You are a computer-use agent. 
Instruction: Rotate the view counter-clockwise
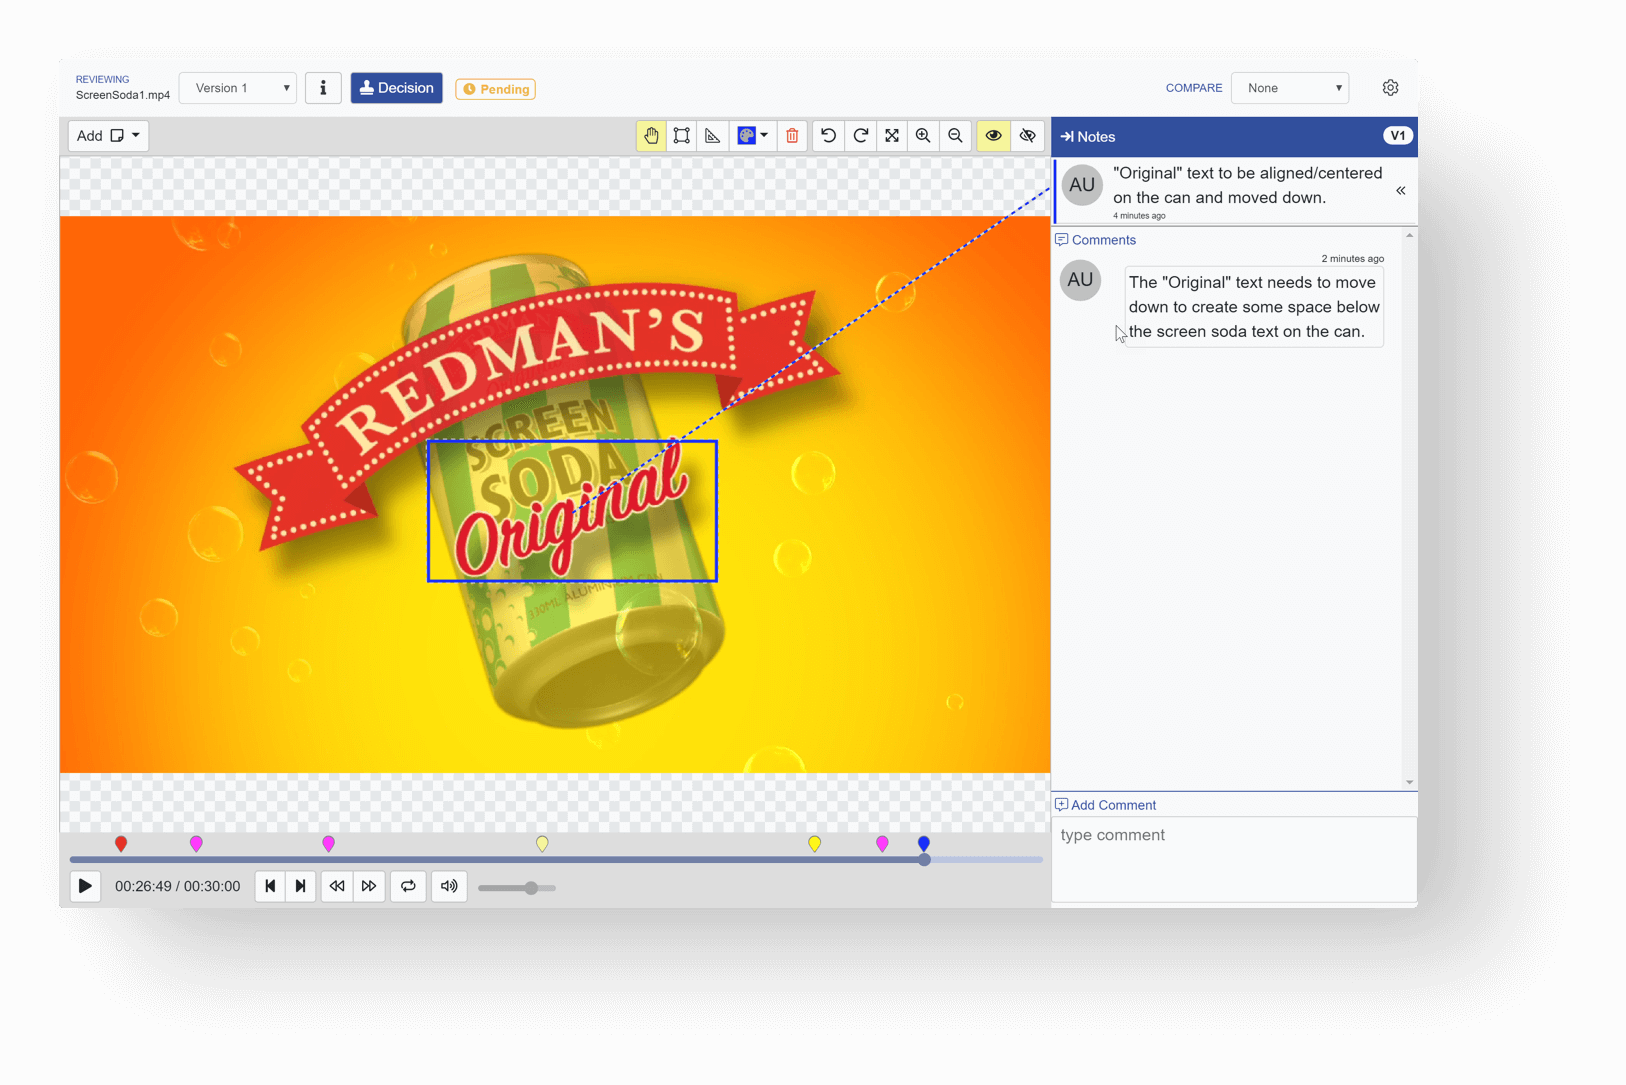828,136
